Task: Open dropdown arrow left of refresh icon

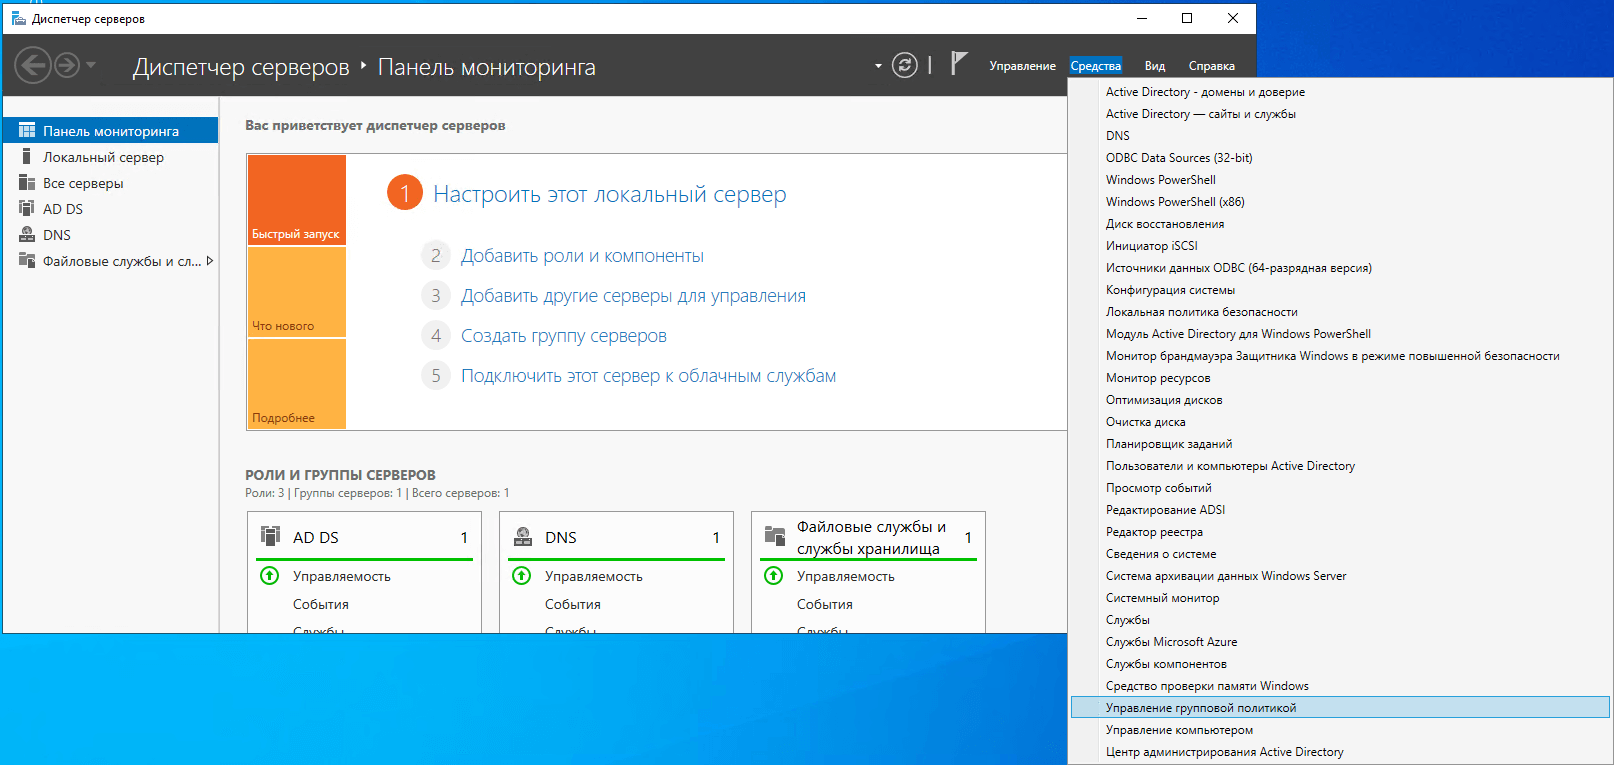Action: pyautogui.click(x=878, y=66)
